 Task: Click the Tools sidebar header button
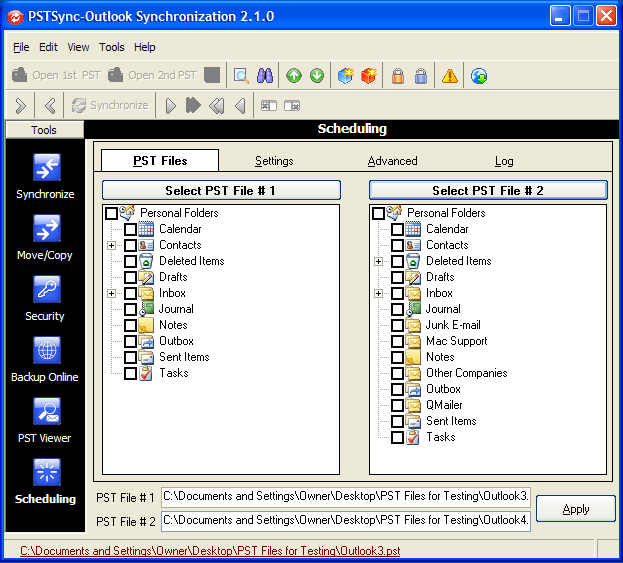click(x=44, y=130)
